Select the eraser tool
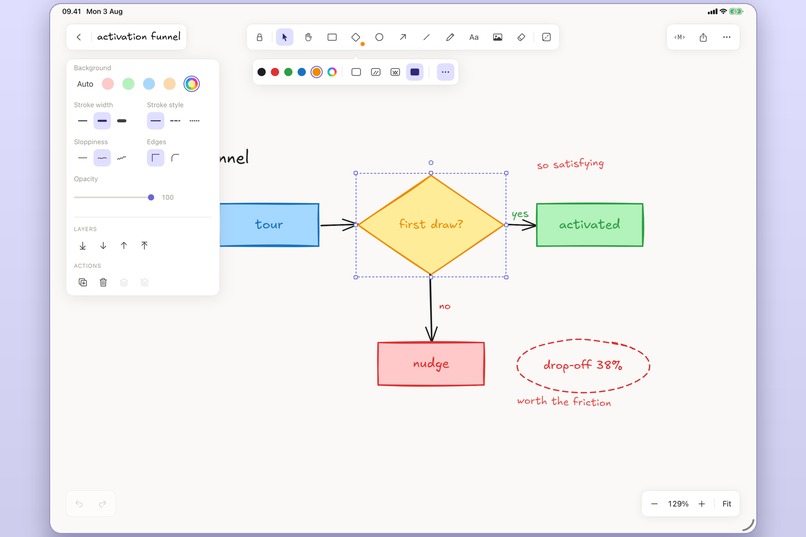The image size is (806, 537). tap(521, 37)
